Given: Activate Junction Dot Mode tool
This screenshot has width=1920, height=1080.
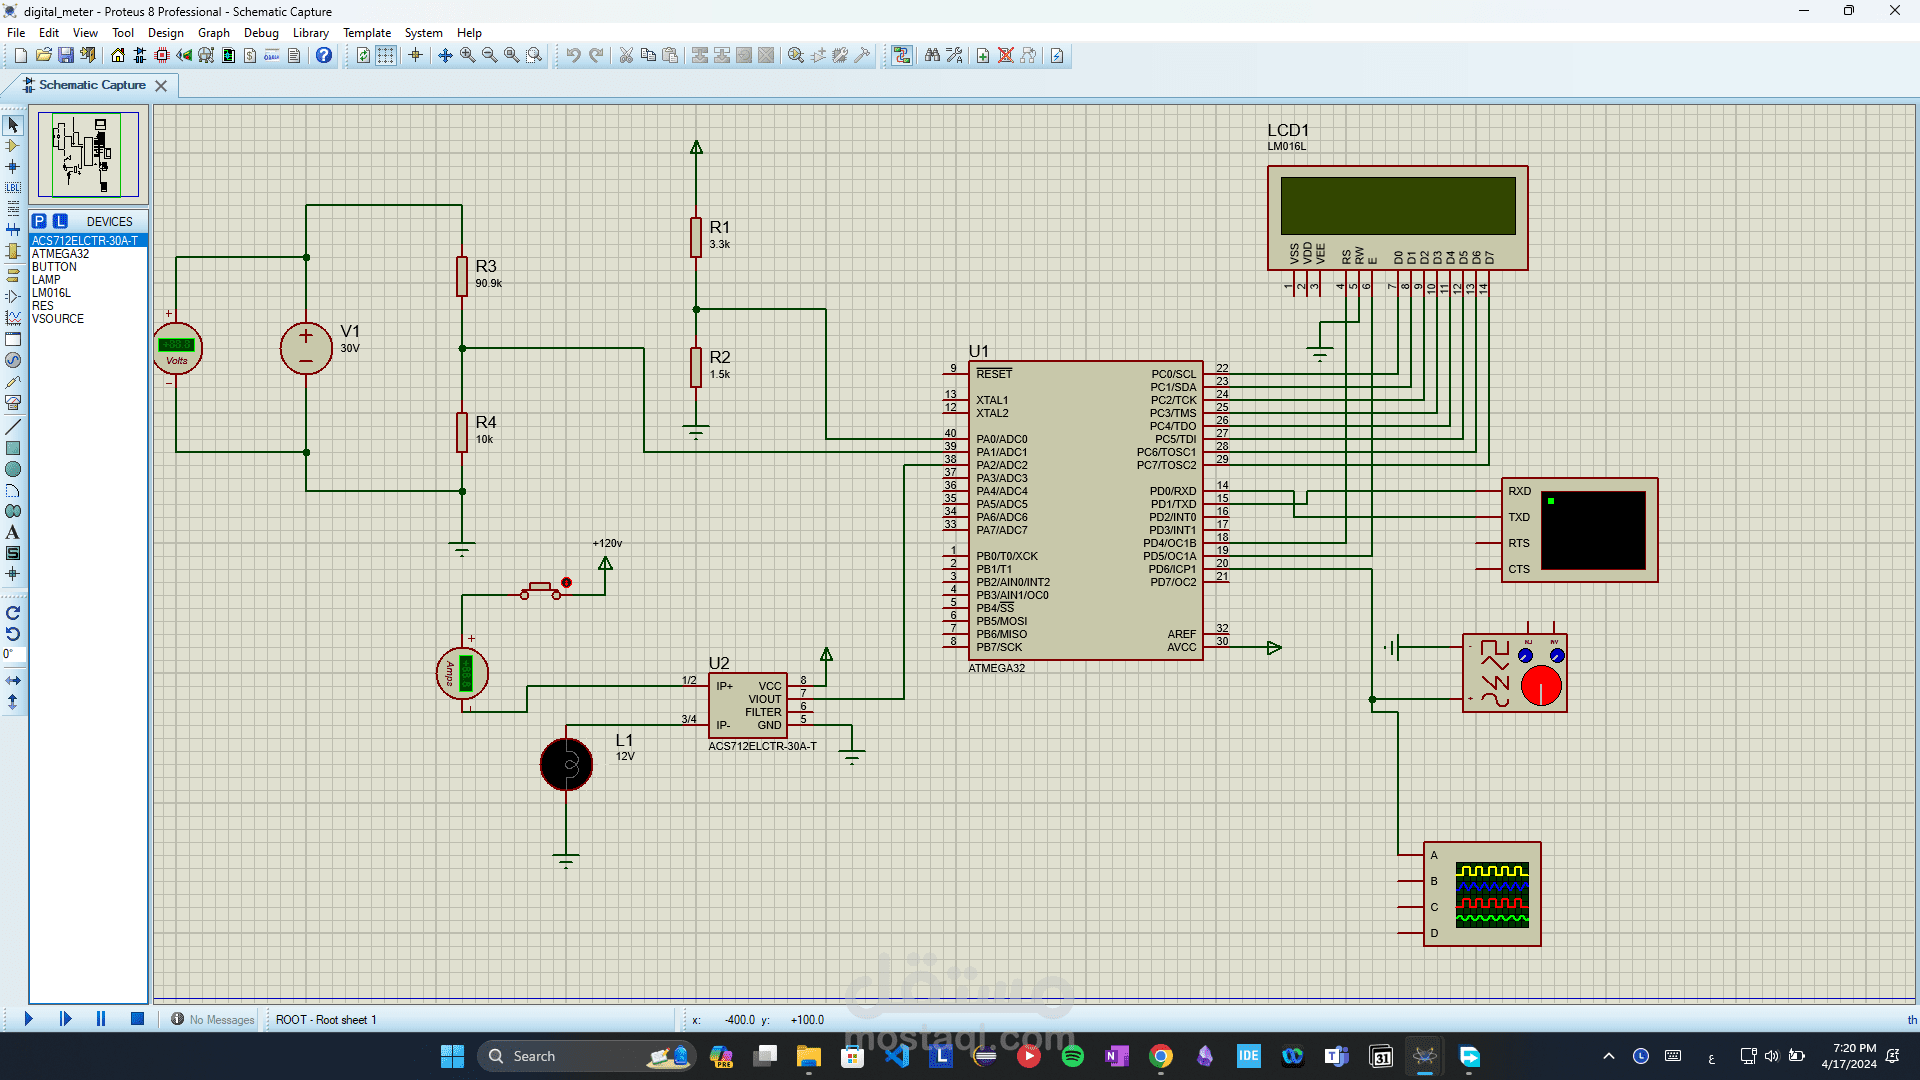Looking at the screenshot, I should 13,167.
